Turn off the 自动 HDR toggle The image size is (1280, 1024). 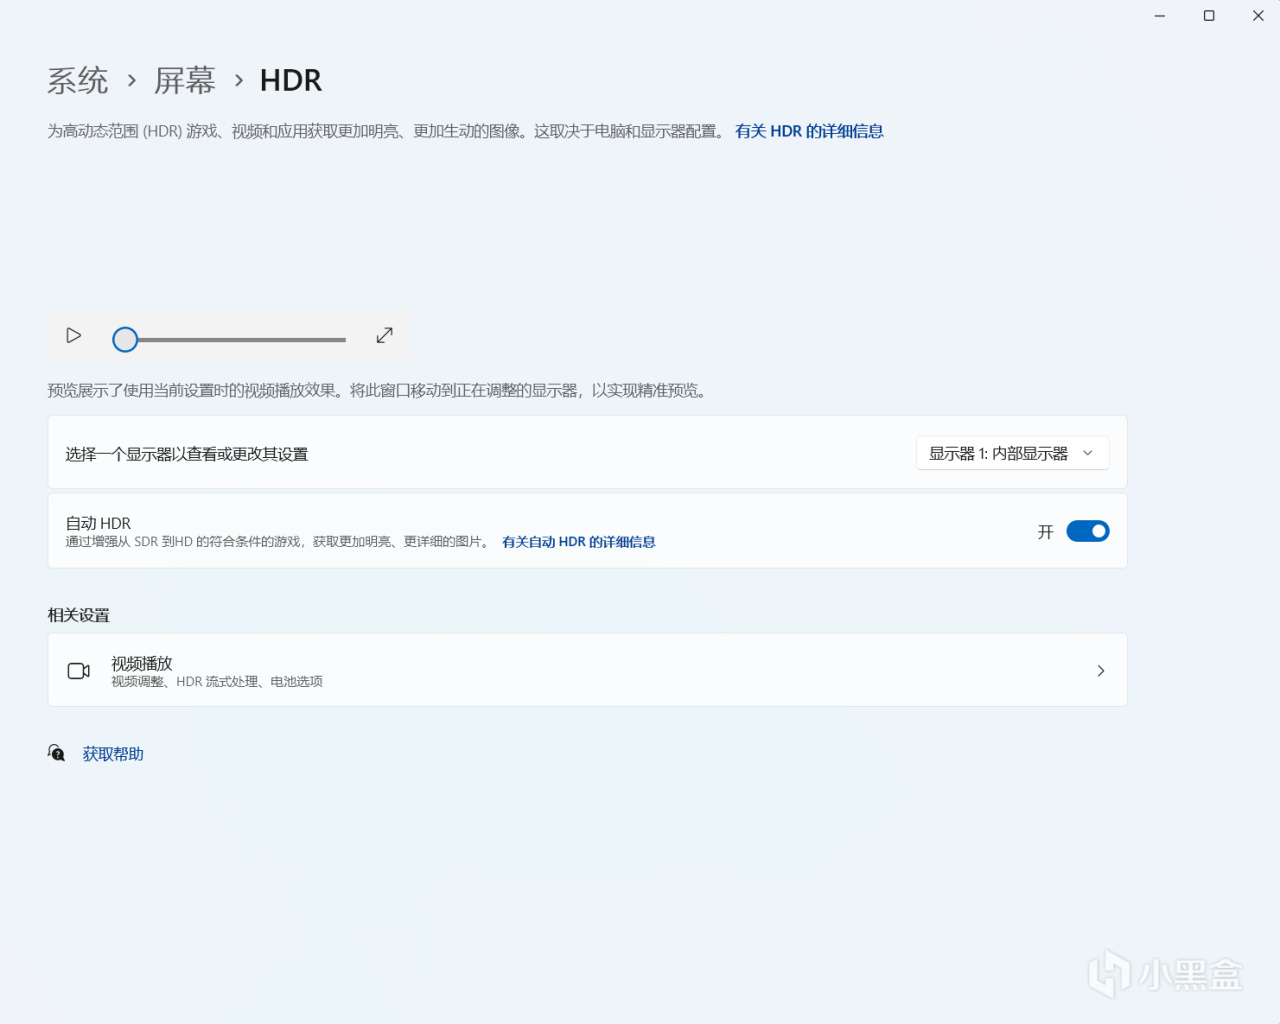pyautogui.click(x=1088, y=531)
